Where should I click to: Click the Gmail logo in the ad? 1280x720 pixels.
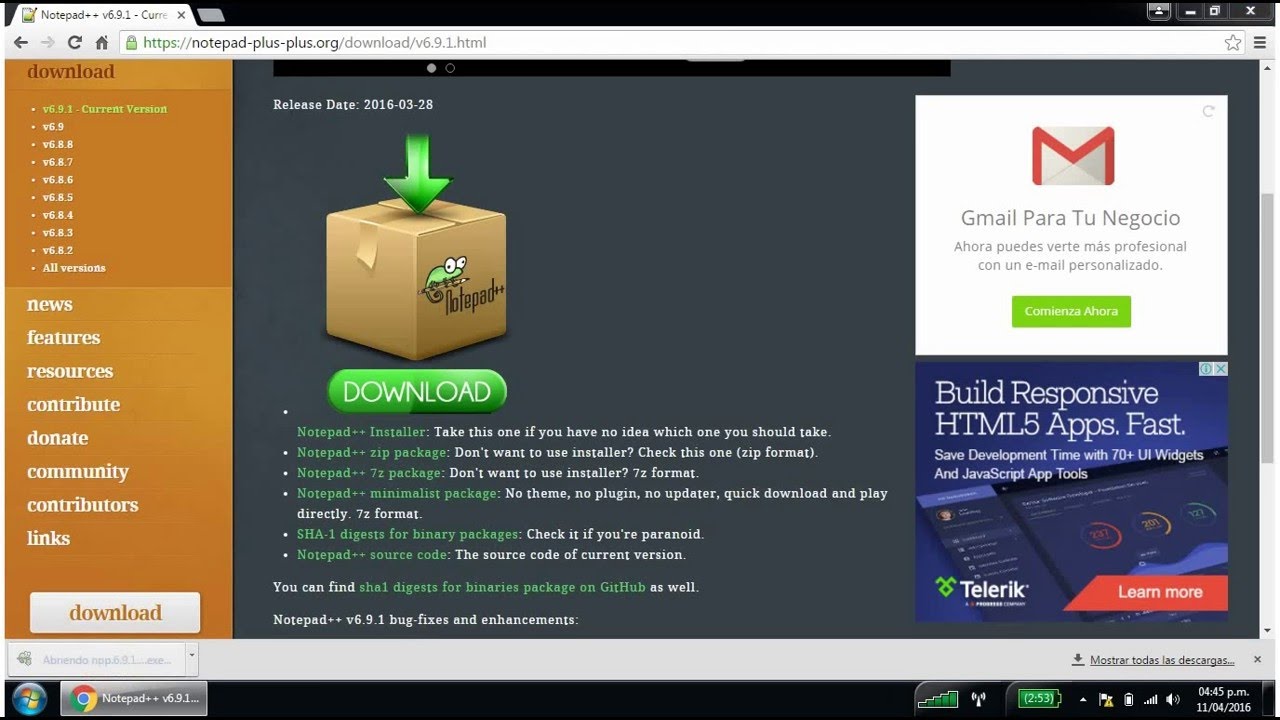pos(1073,155)
